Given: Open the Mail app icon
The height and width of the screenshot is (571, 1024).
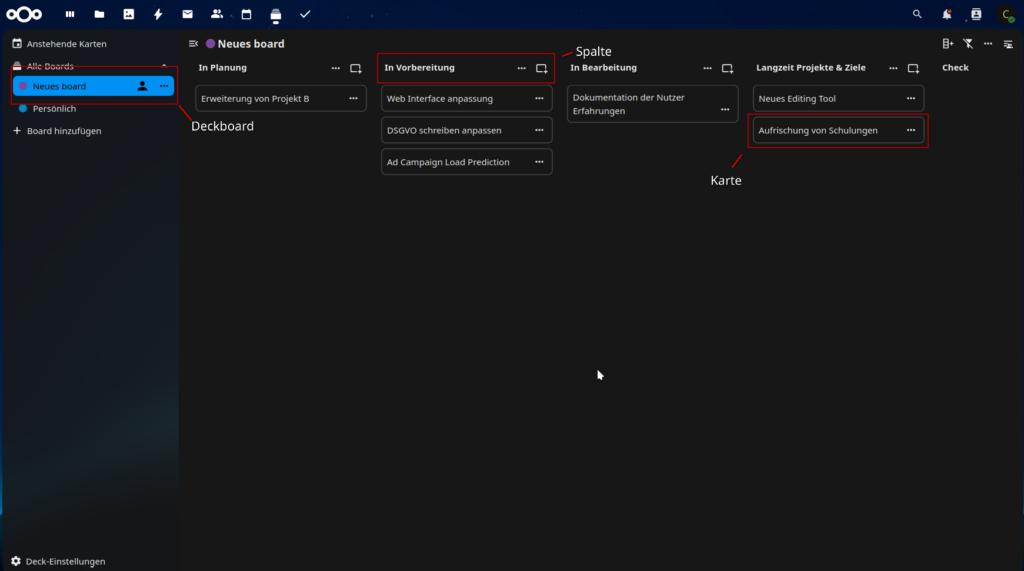Looking at the screenshot, I should 187,14.
